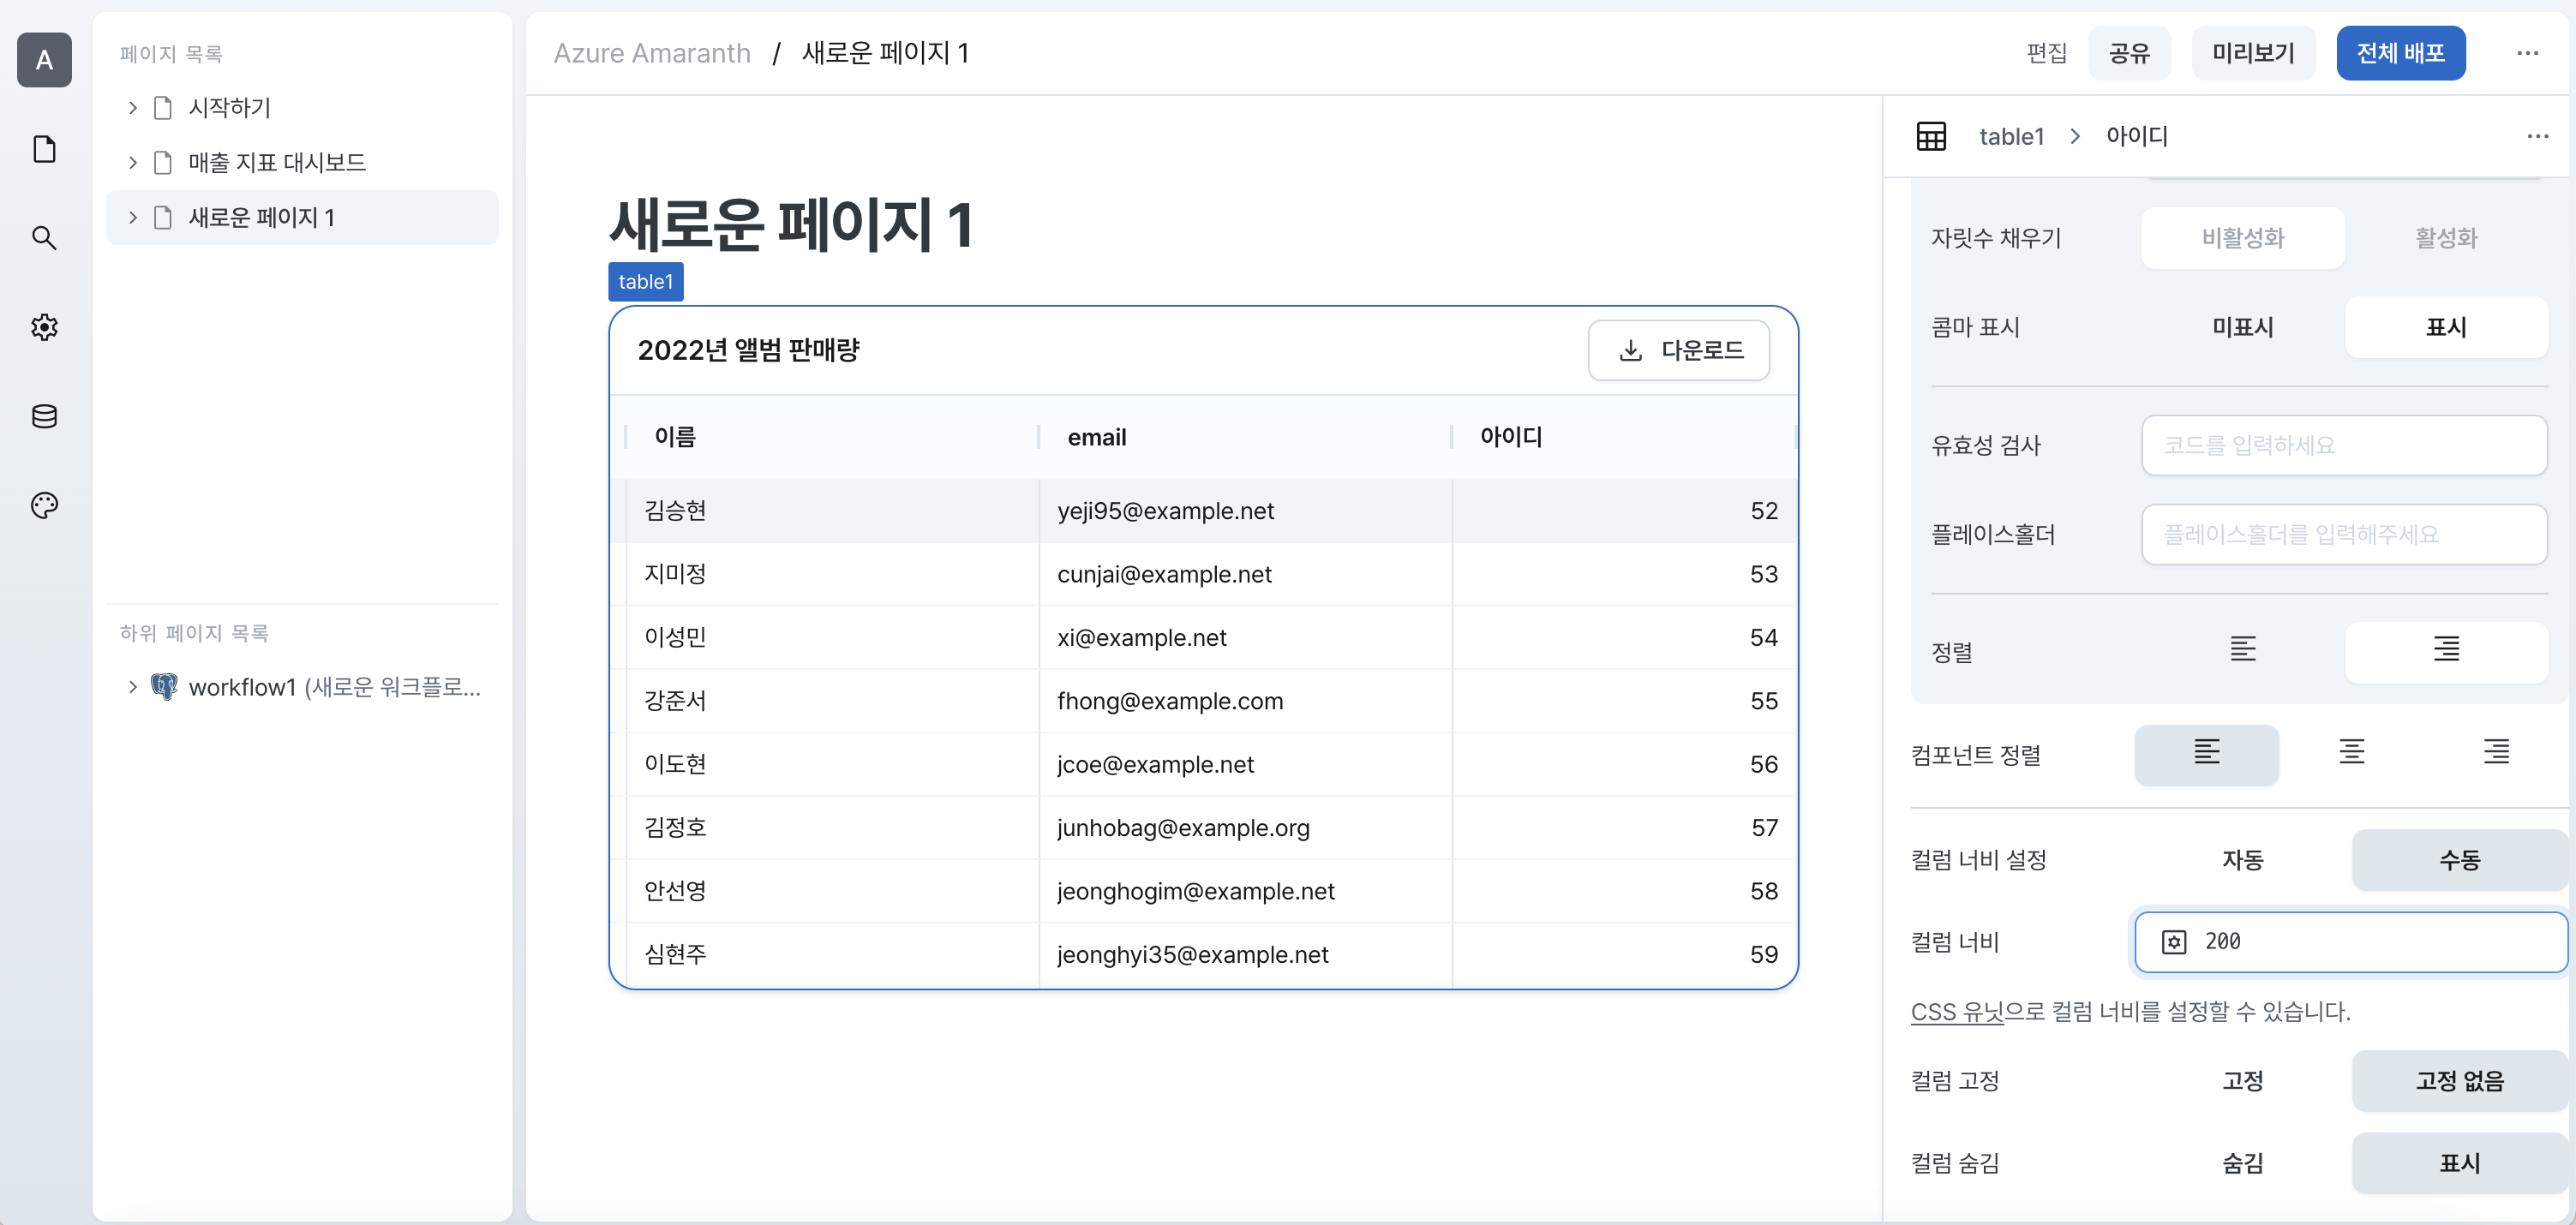The image size is (2576, 1225).
Task: Open the pages document icon in sidebar
Action: pyautogui.click(x=44, y=149)
